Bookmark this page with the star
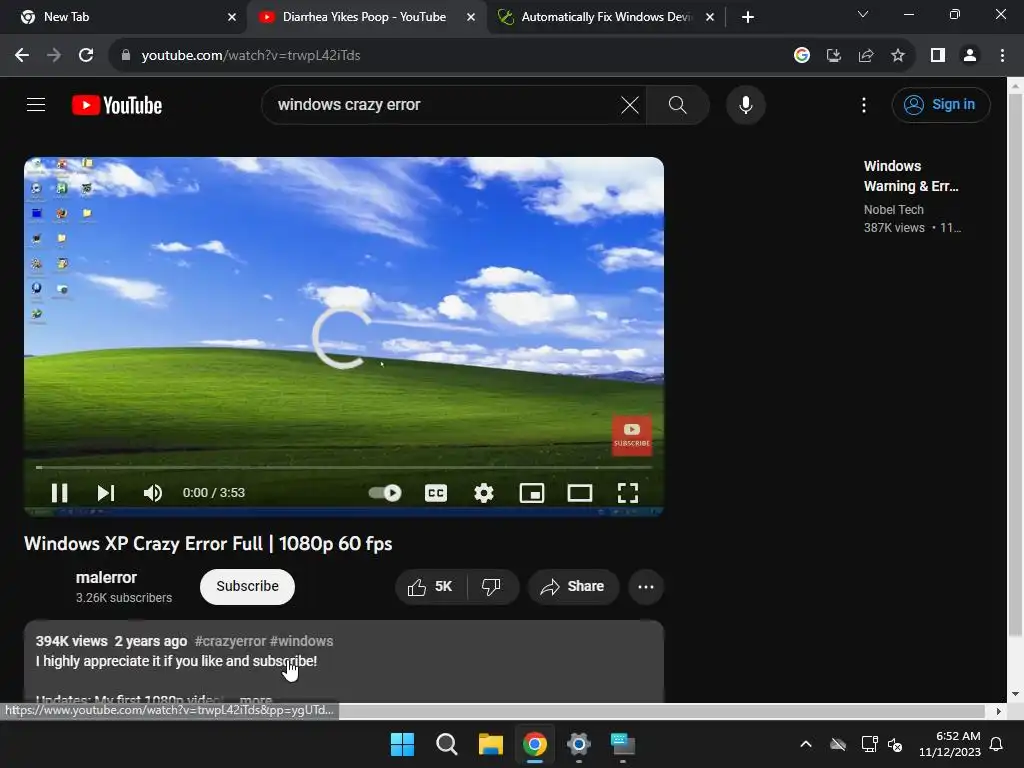This screenshot has width=1024, height=768. point(898,56)
